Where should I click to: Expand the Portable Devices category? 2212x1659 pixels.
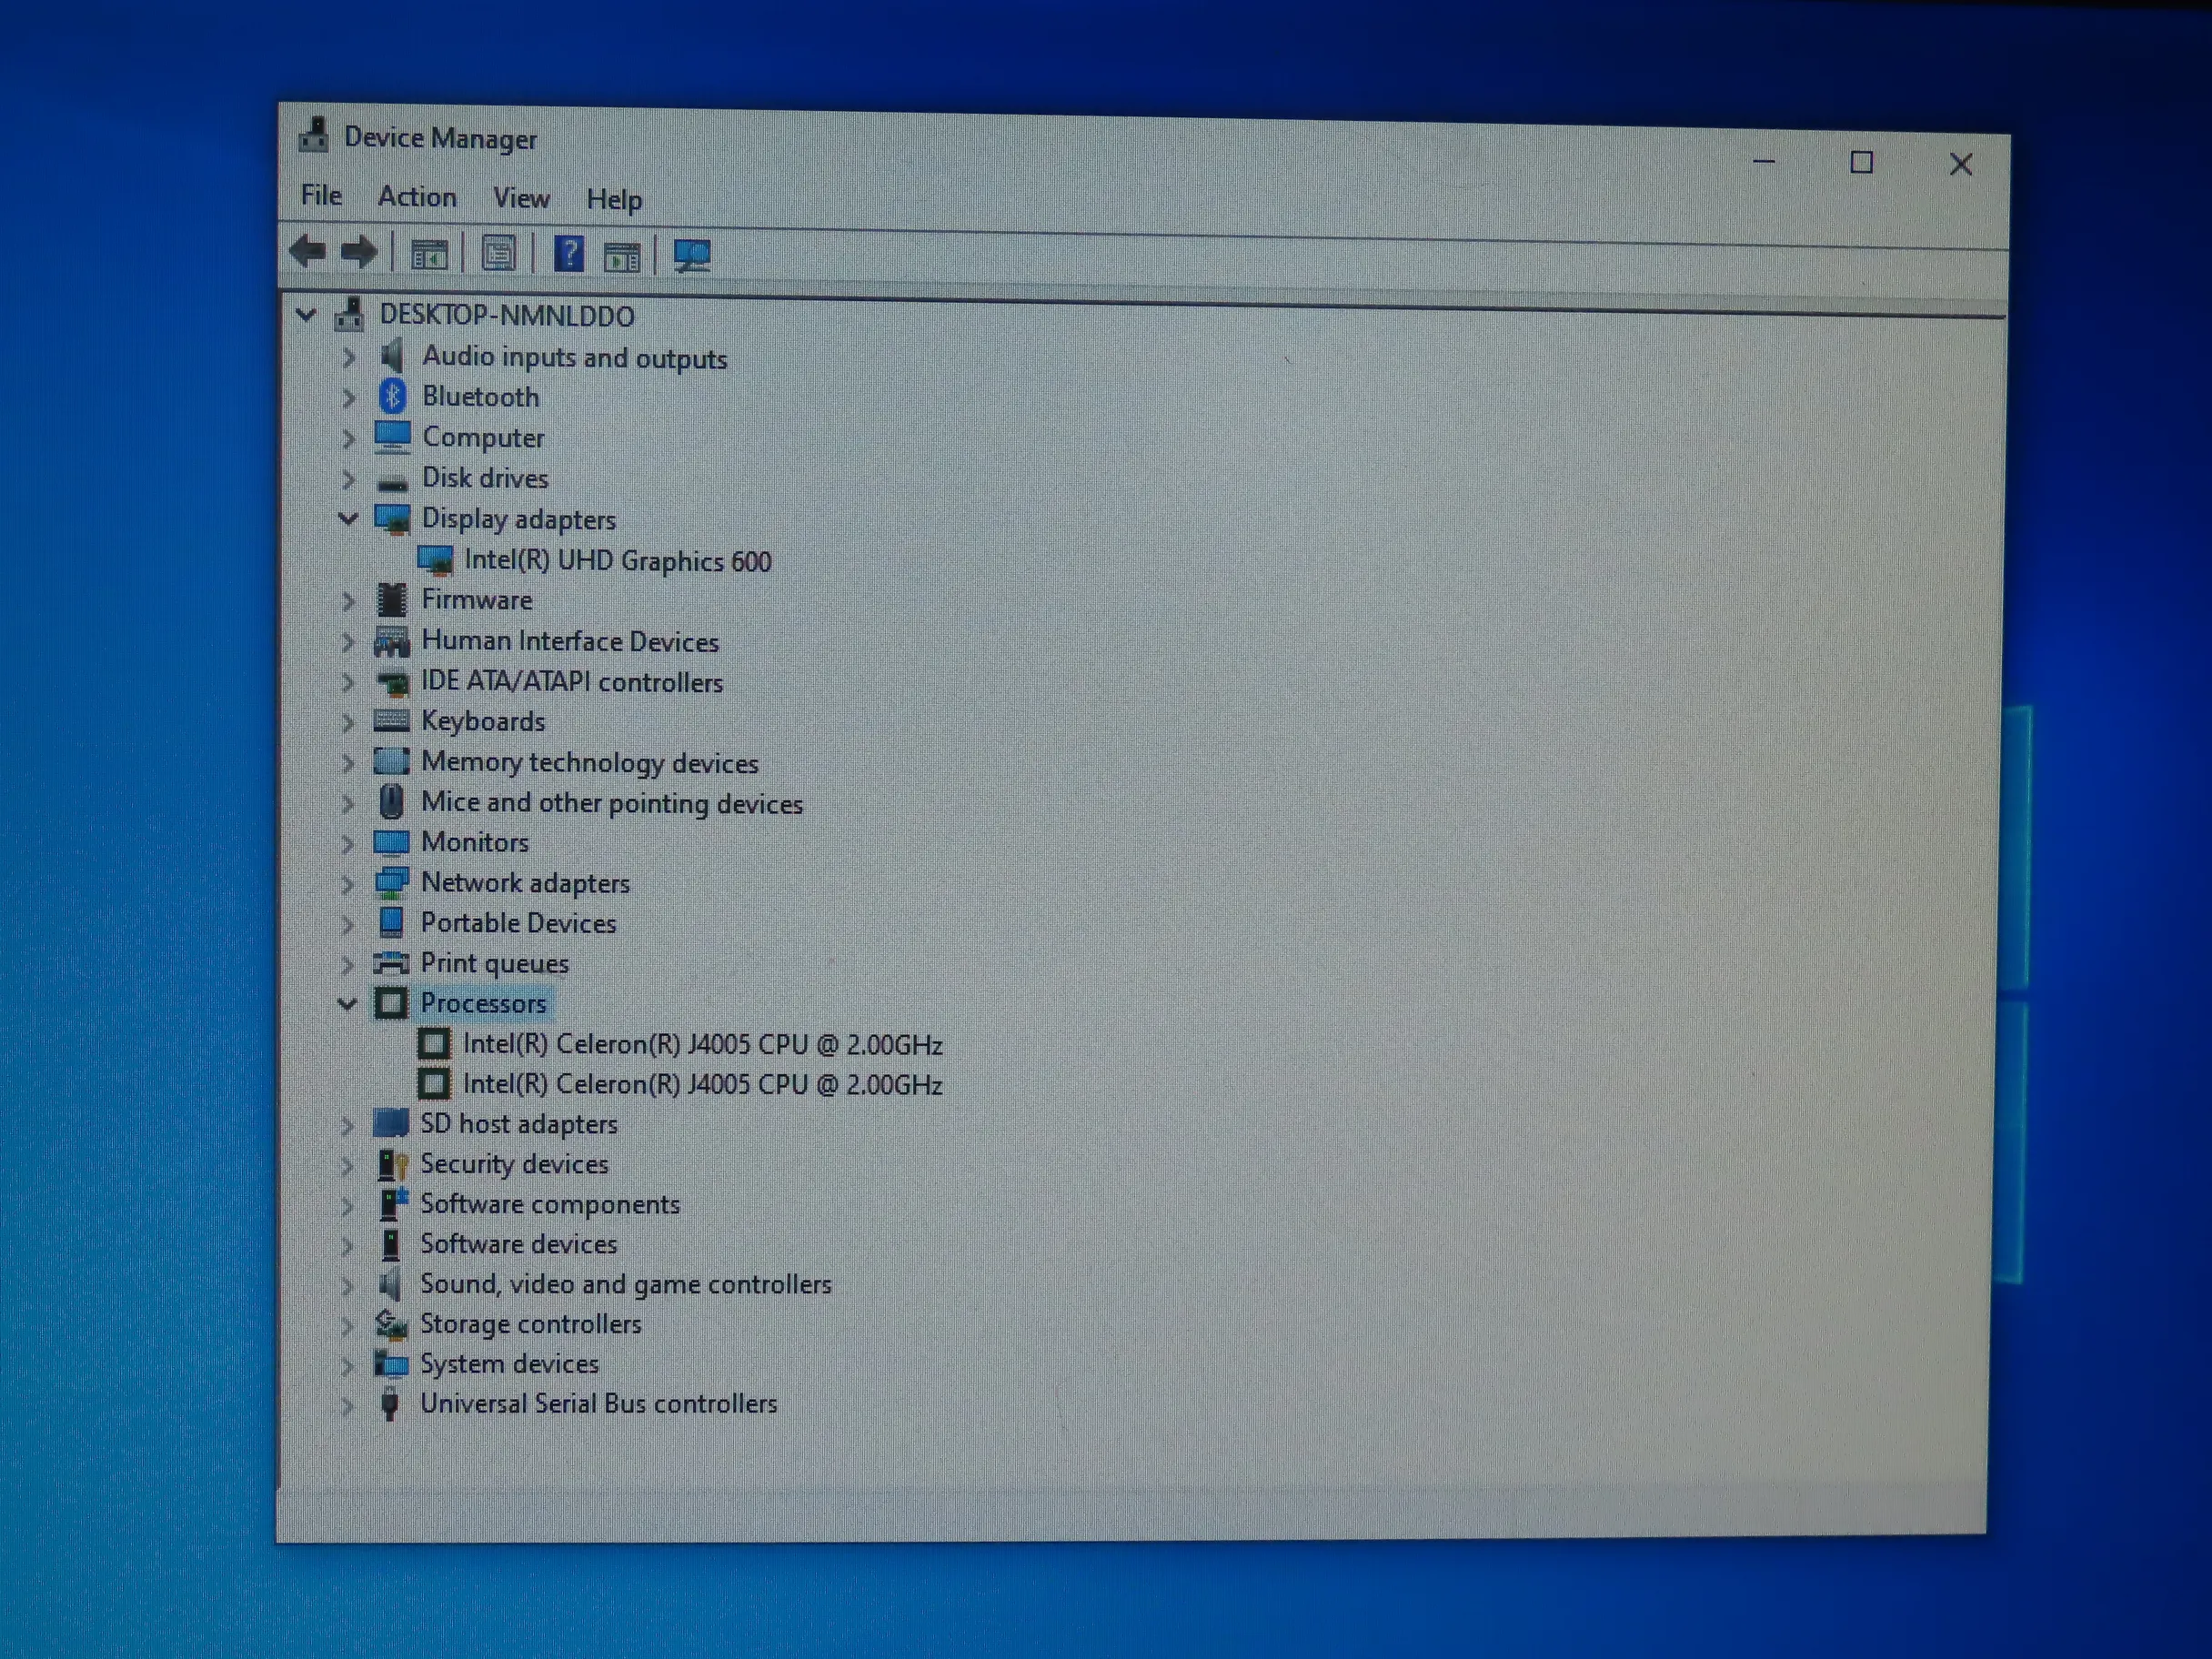coord(347,923)
